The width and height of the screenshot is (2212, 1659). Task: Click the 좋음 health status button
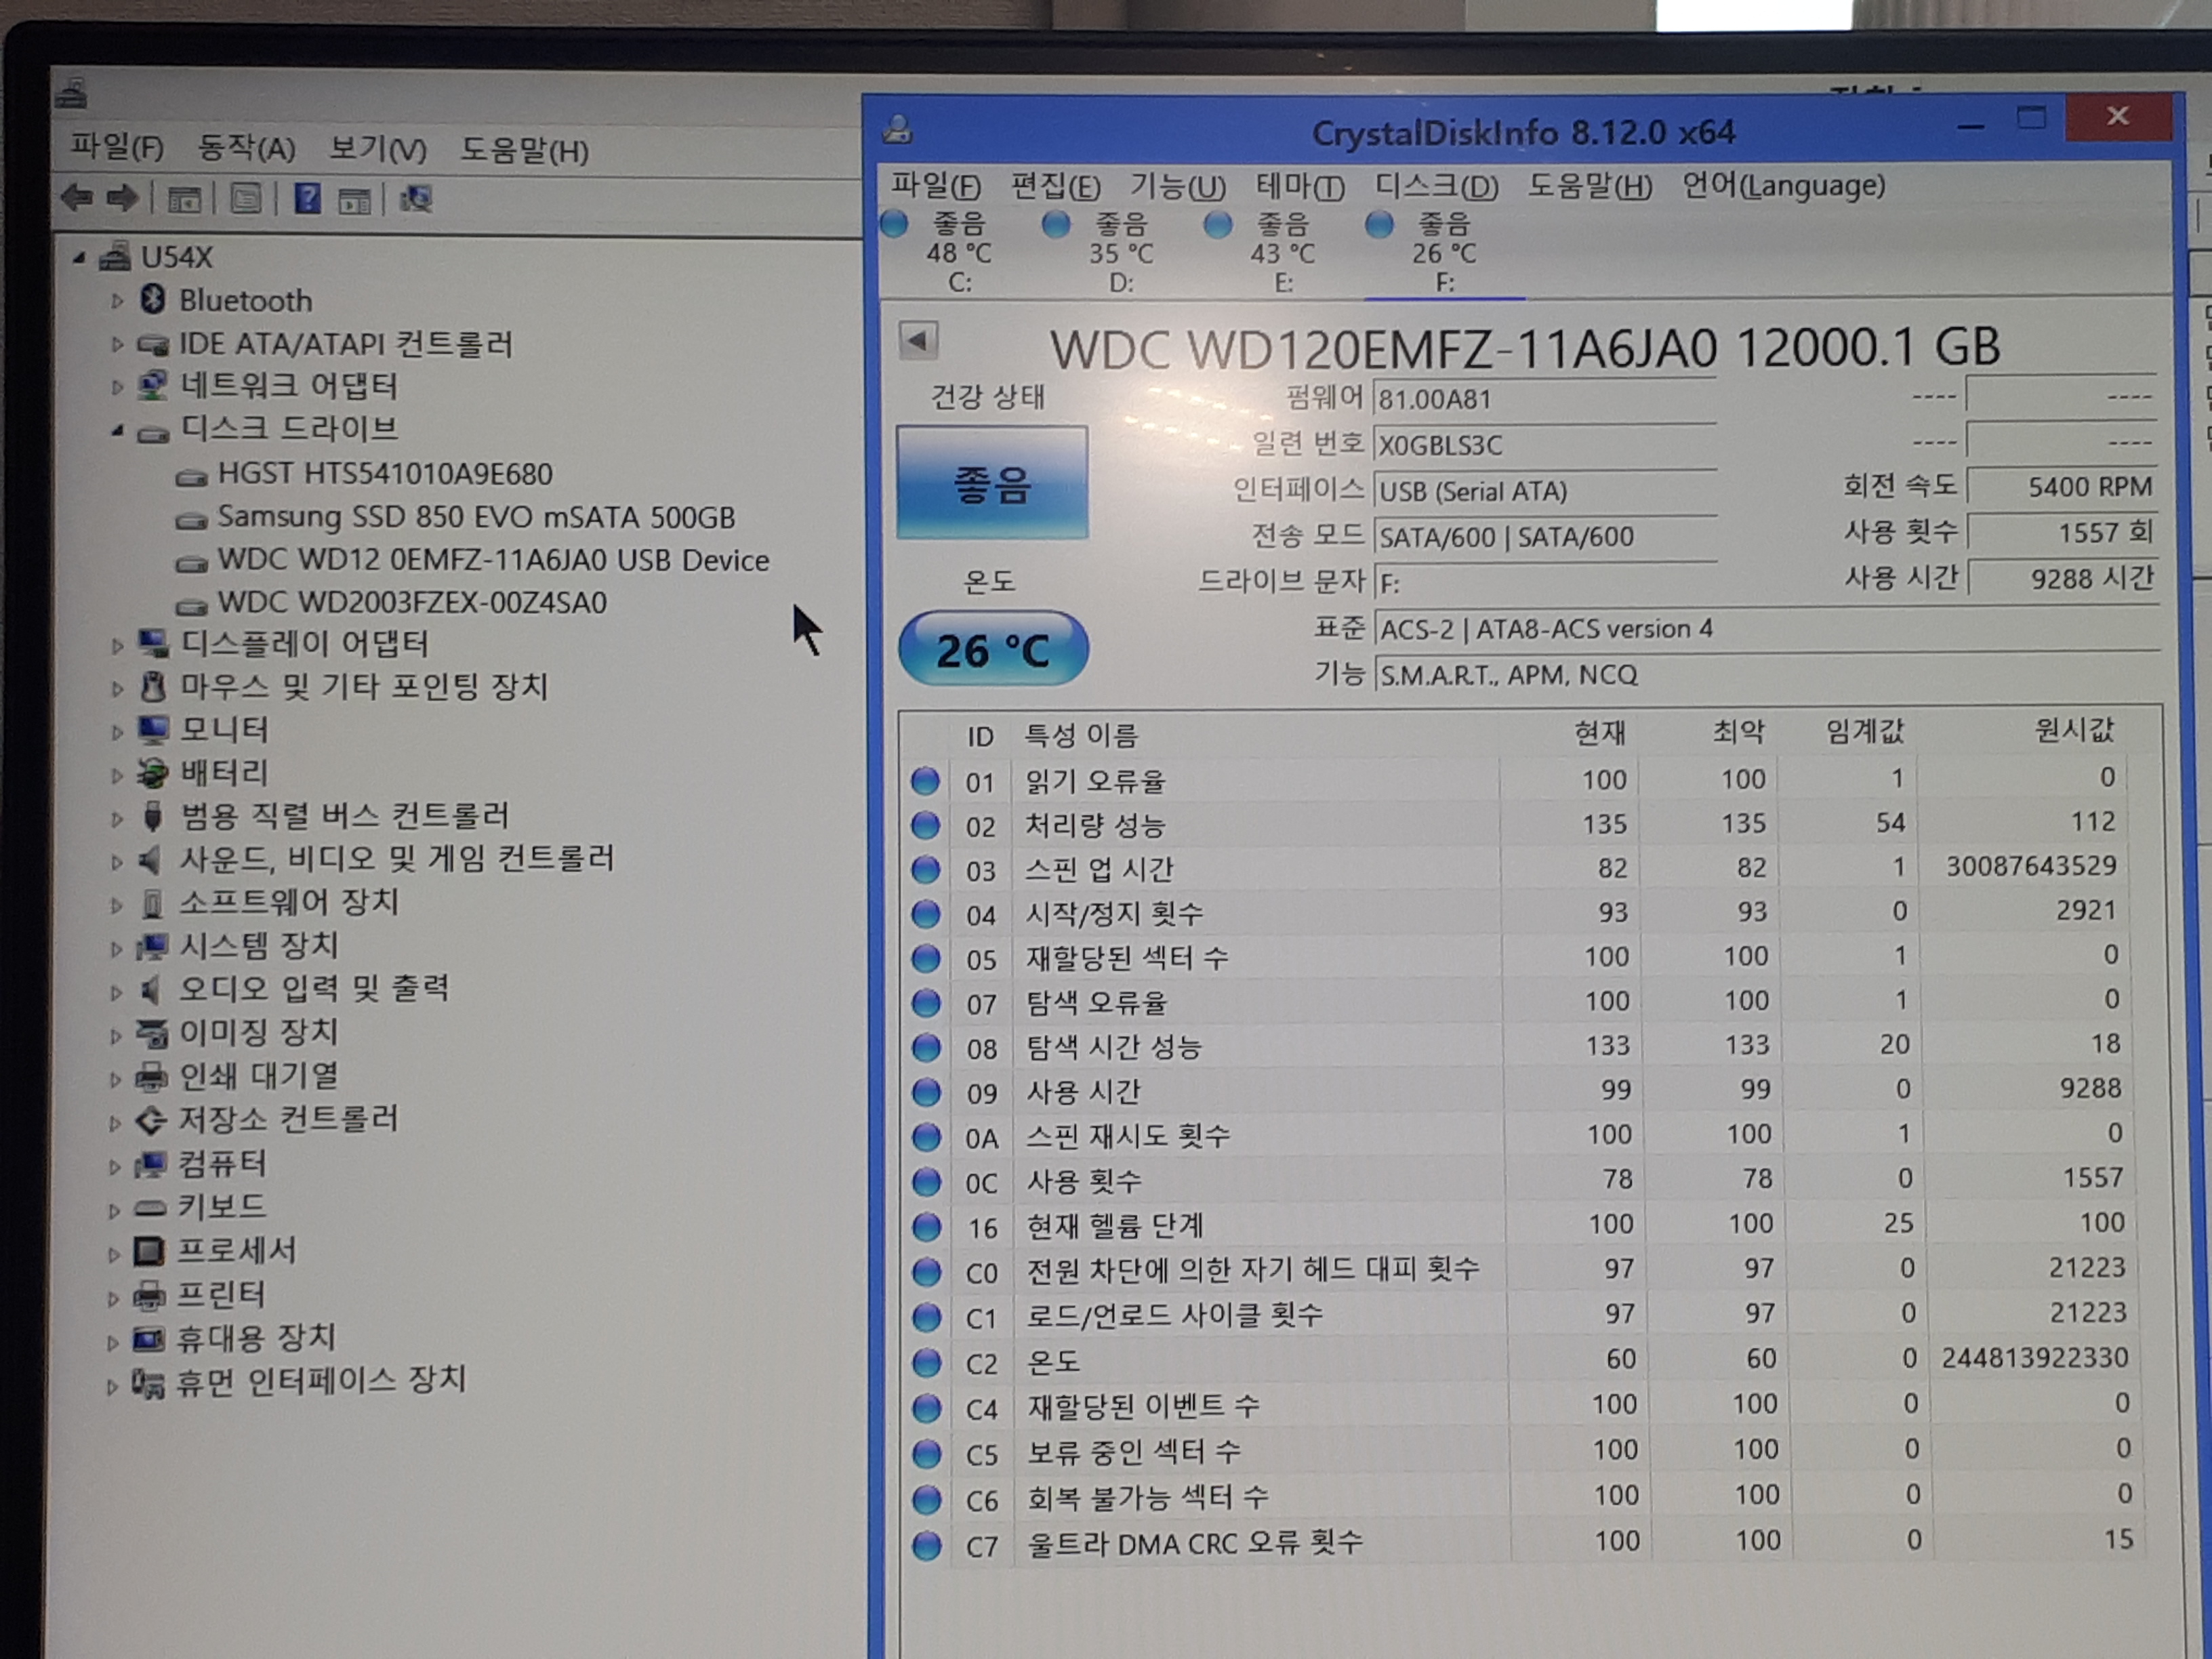point(992,483)
